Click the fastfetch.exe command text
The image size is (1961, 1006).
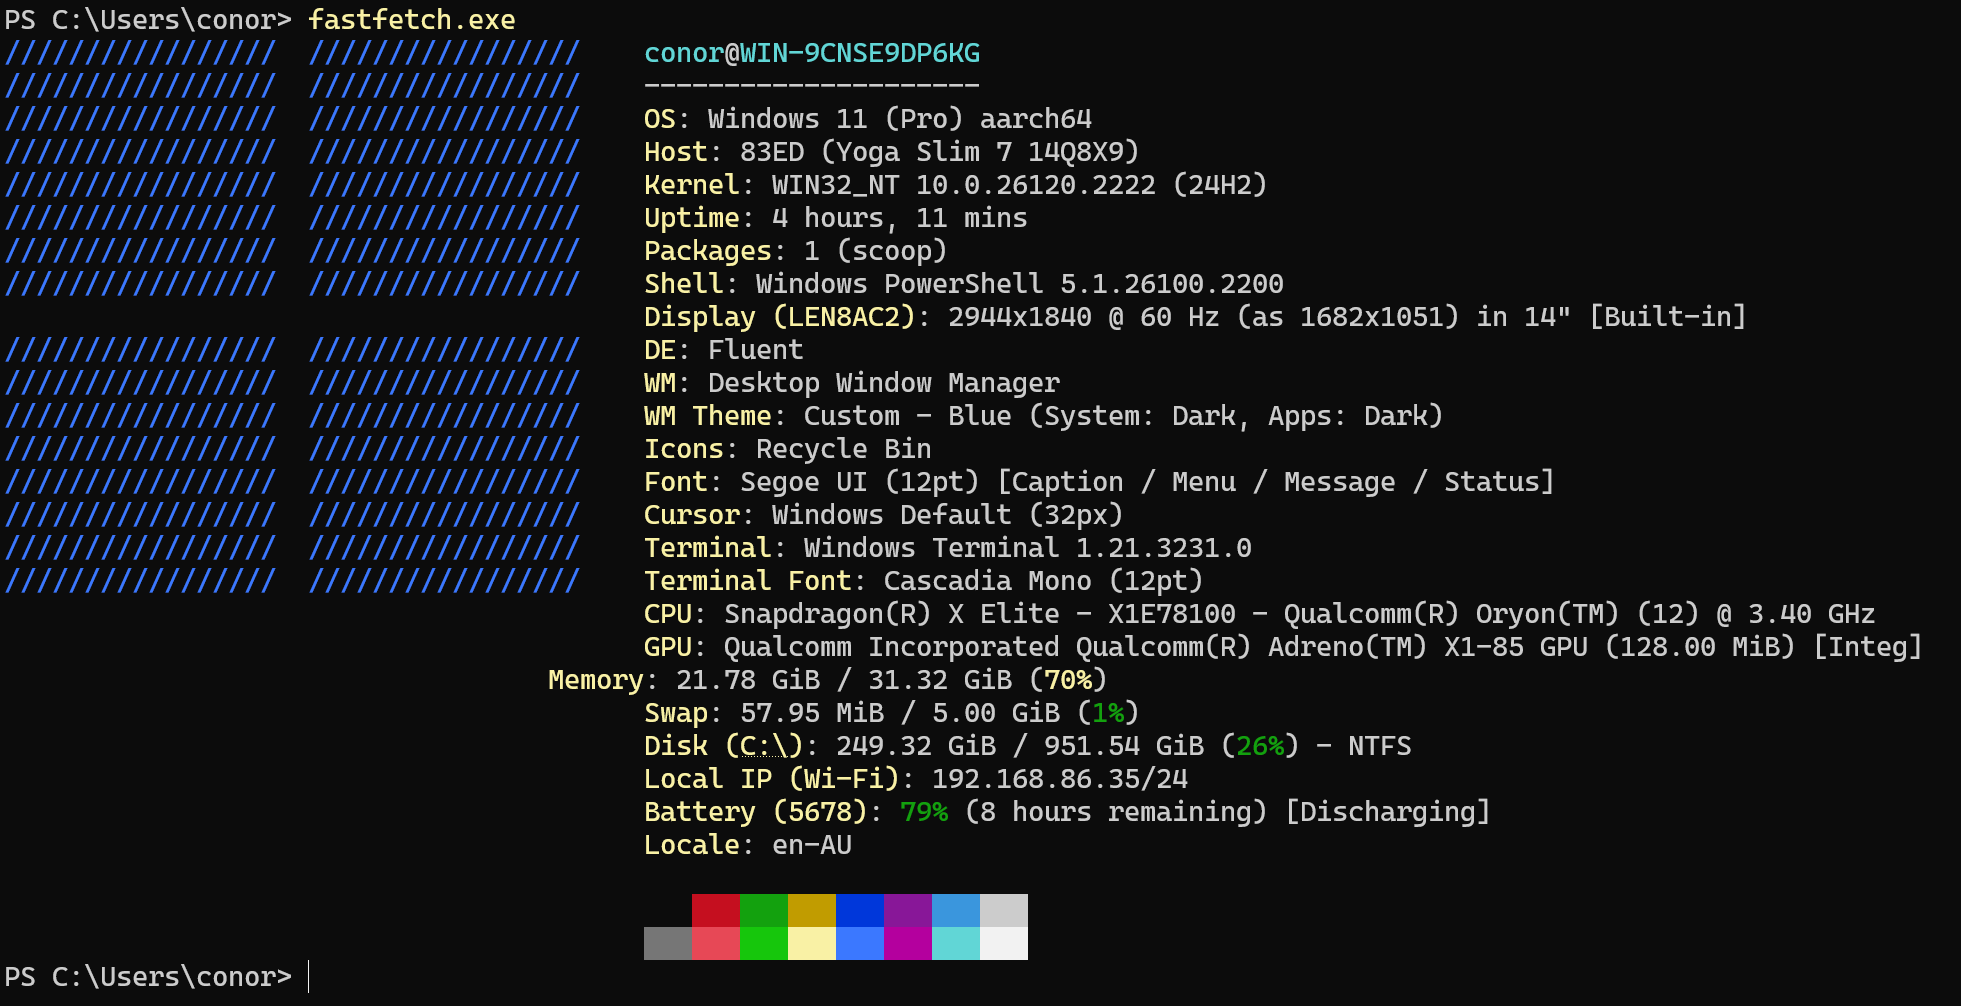[x=411, y=20]
